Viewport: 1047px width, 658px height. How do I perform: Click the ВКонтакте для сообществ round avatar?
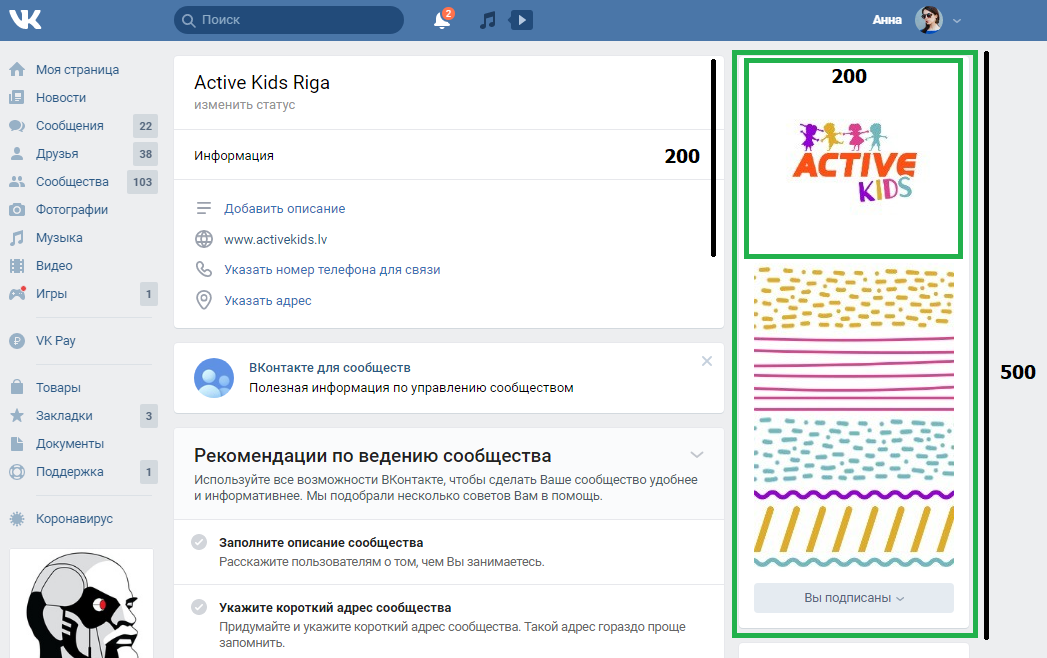coord(214,378)
